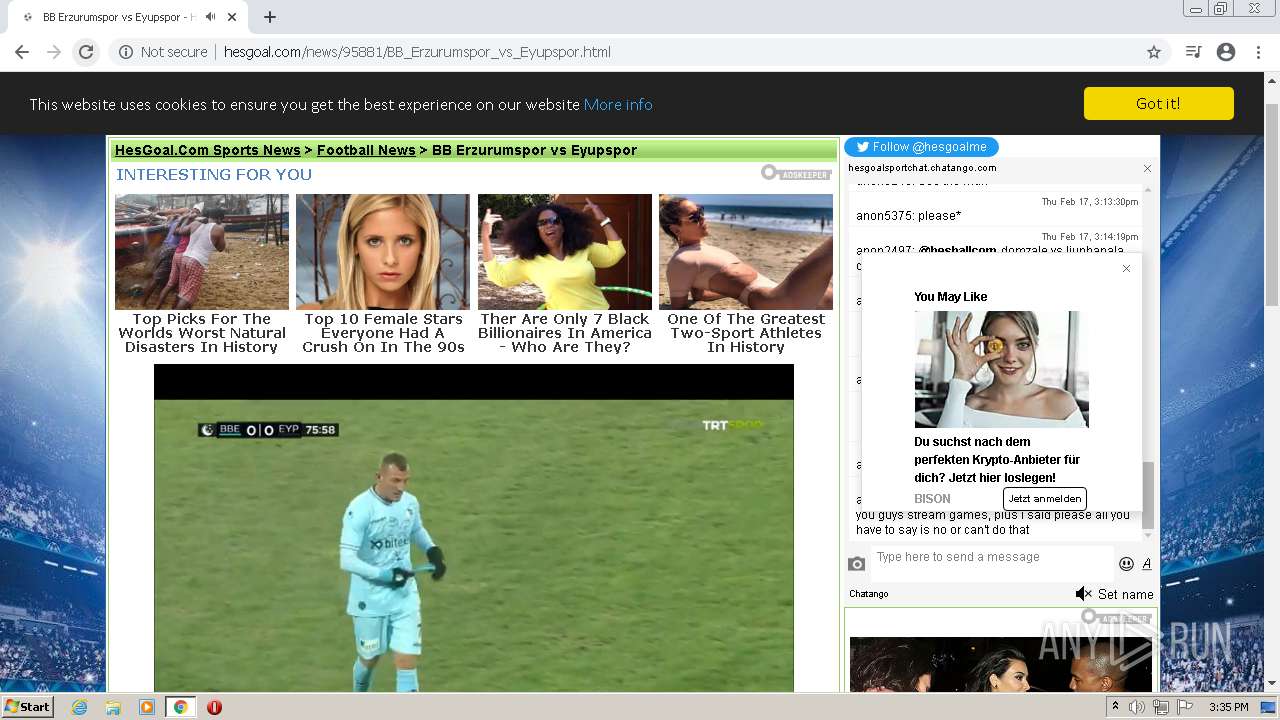1280x720 pixels.
Task: Click Set name in chat
Action: [1126, 594]
